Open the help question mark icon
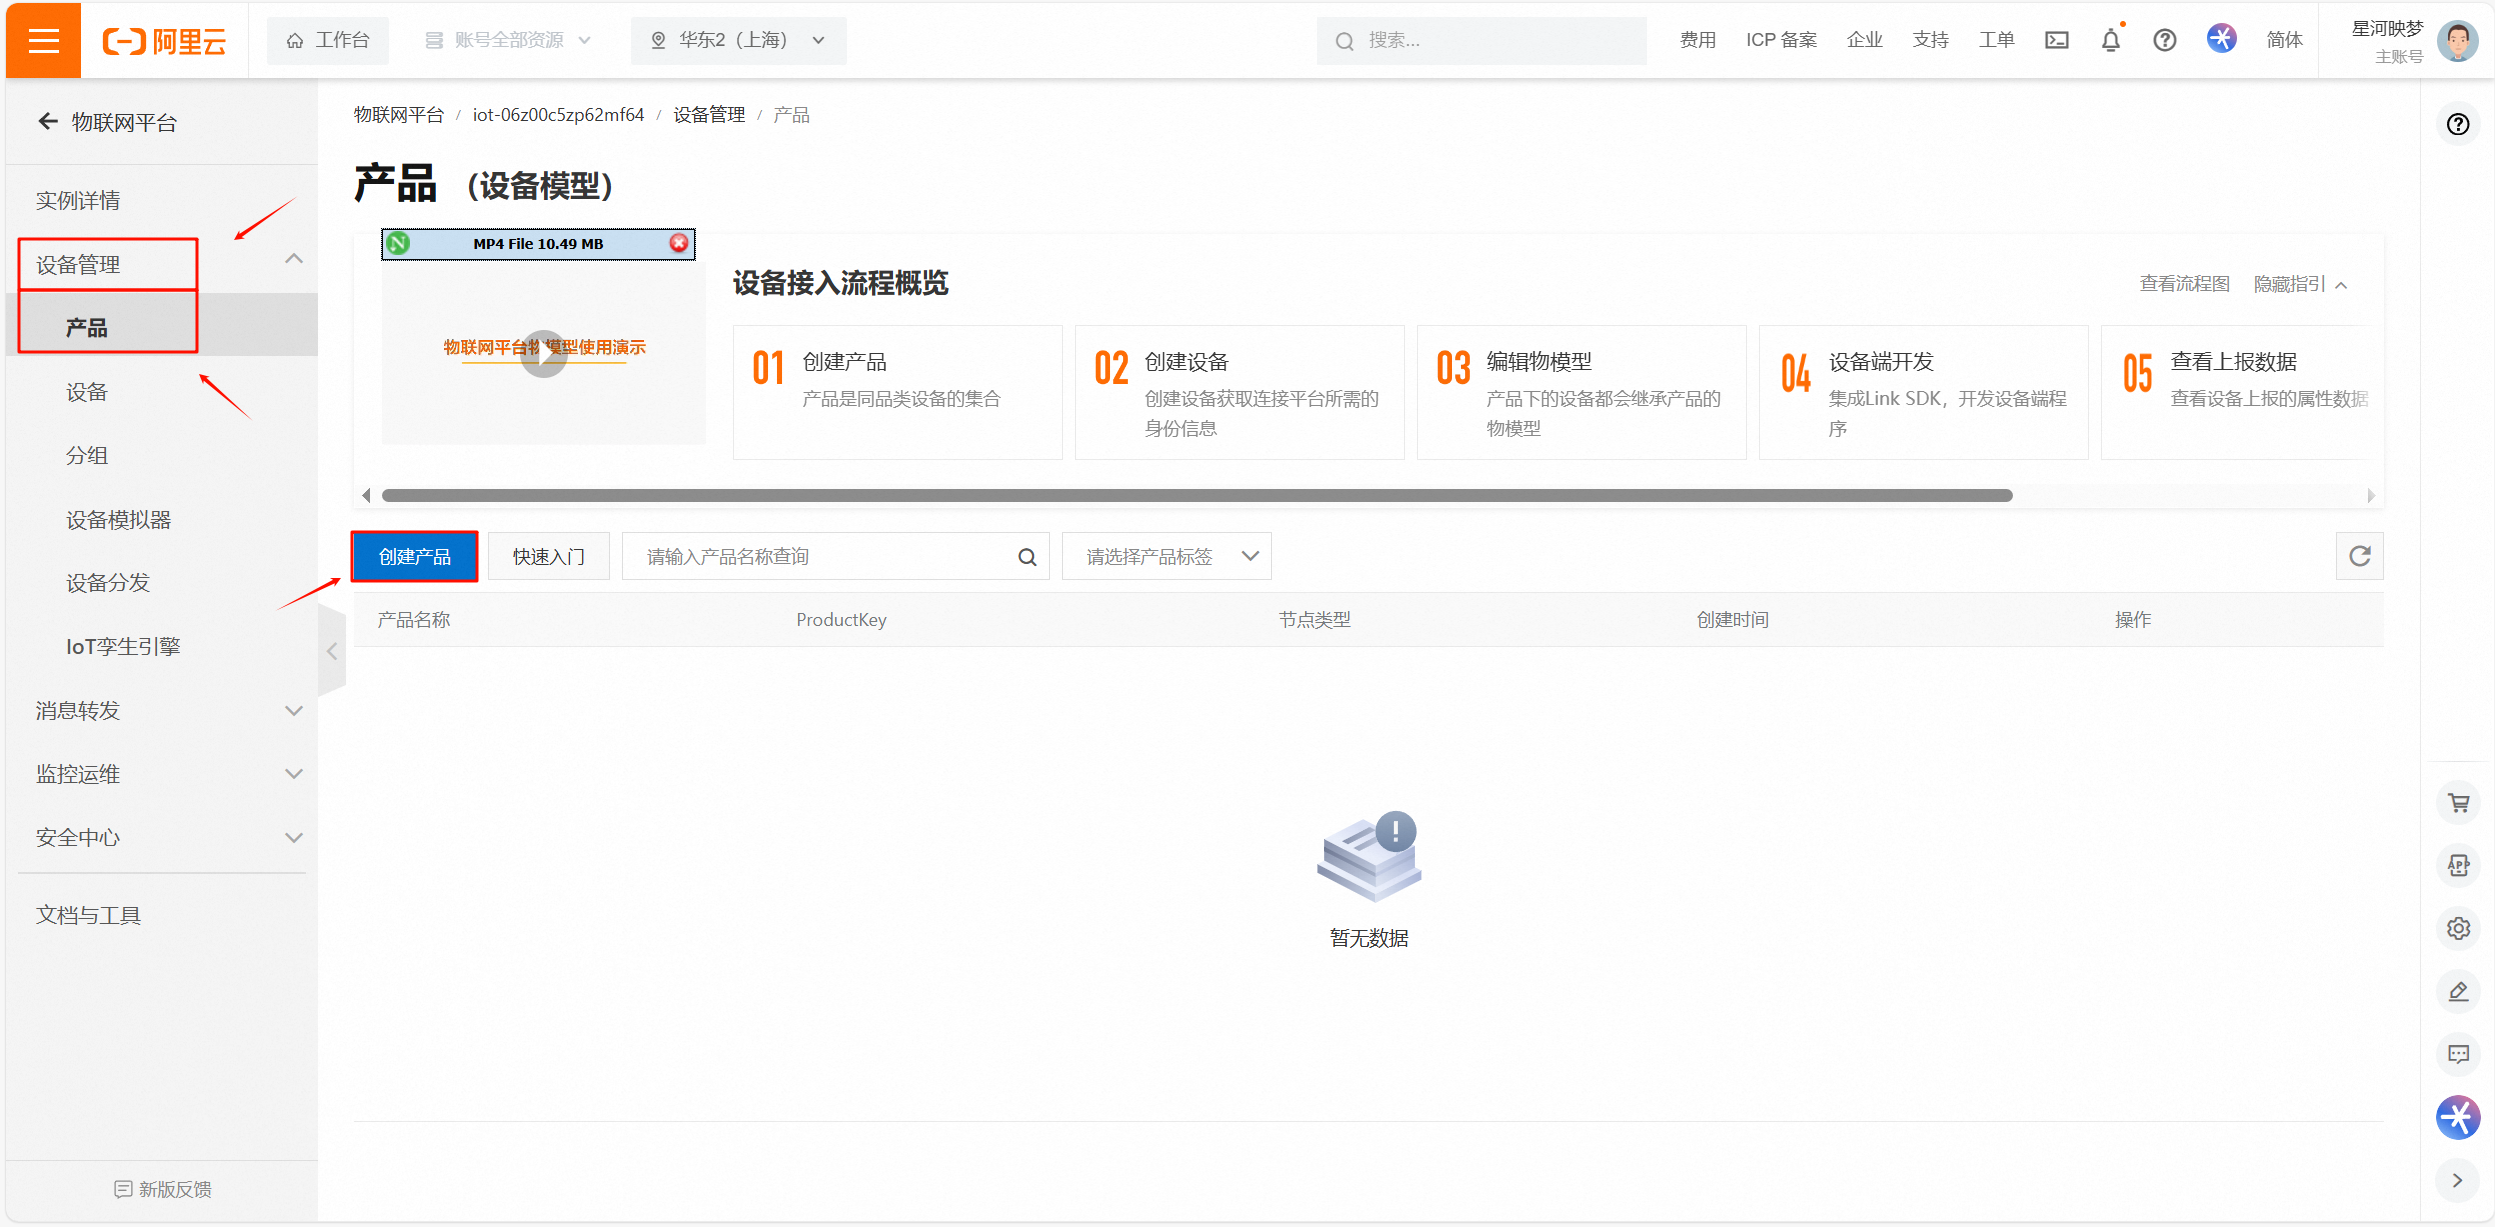 pos(2163,40)
